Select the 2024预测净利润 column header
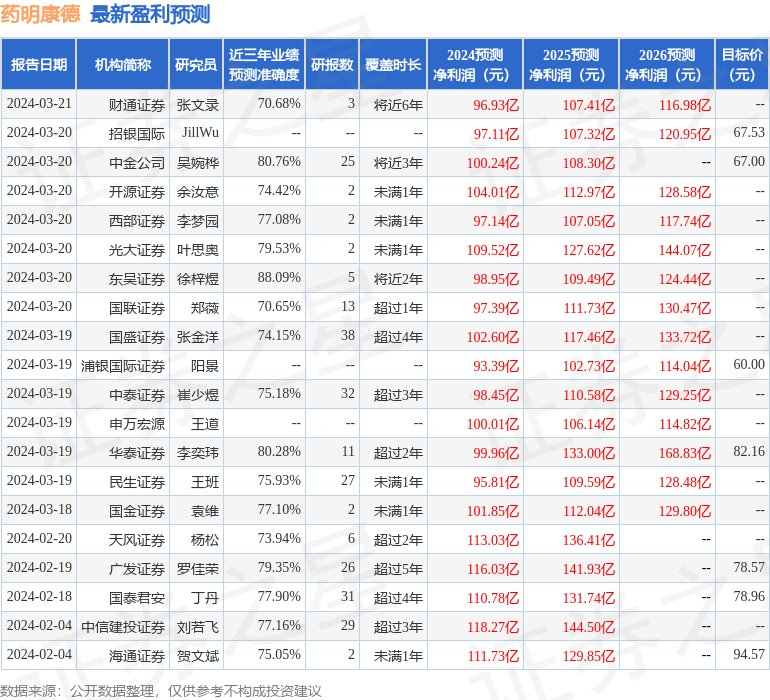The height and width of the screenshot is (700, 770). tap(475, 64)
